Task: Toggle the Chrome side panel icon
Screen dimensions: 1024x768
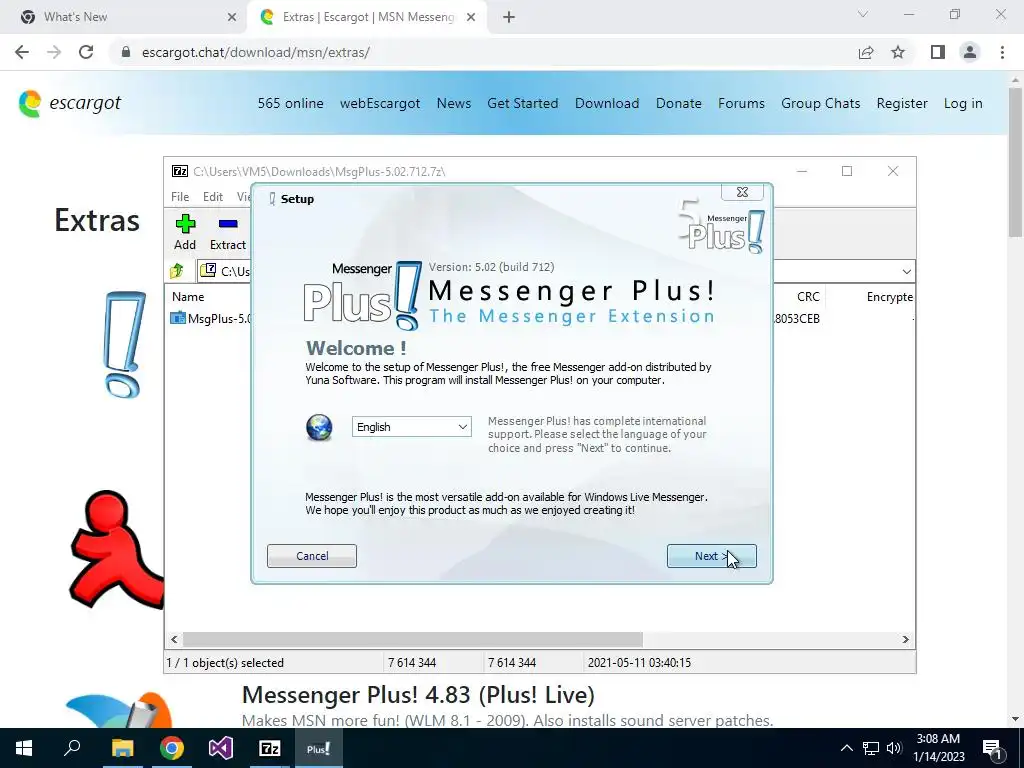Action: [x=938, y=52]
